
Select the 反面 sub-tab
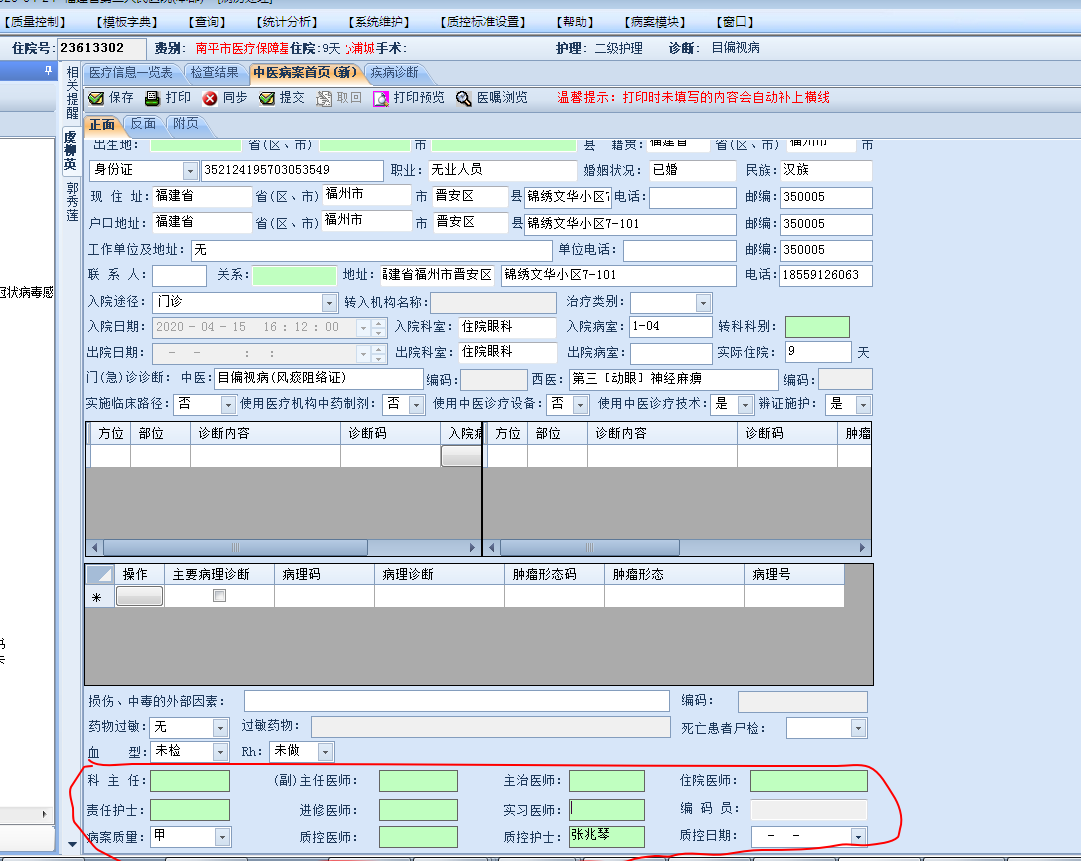click(x=143, y=124)
